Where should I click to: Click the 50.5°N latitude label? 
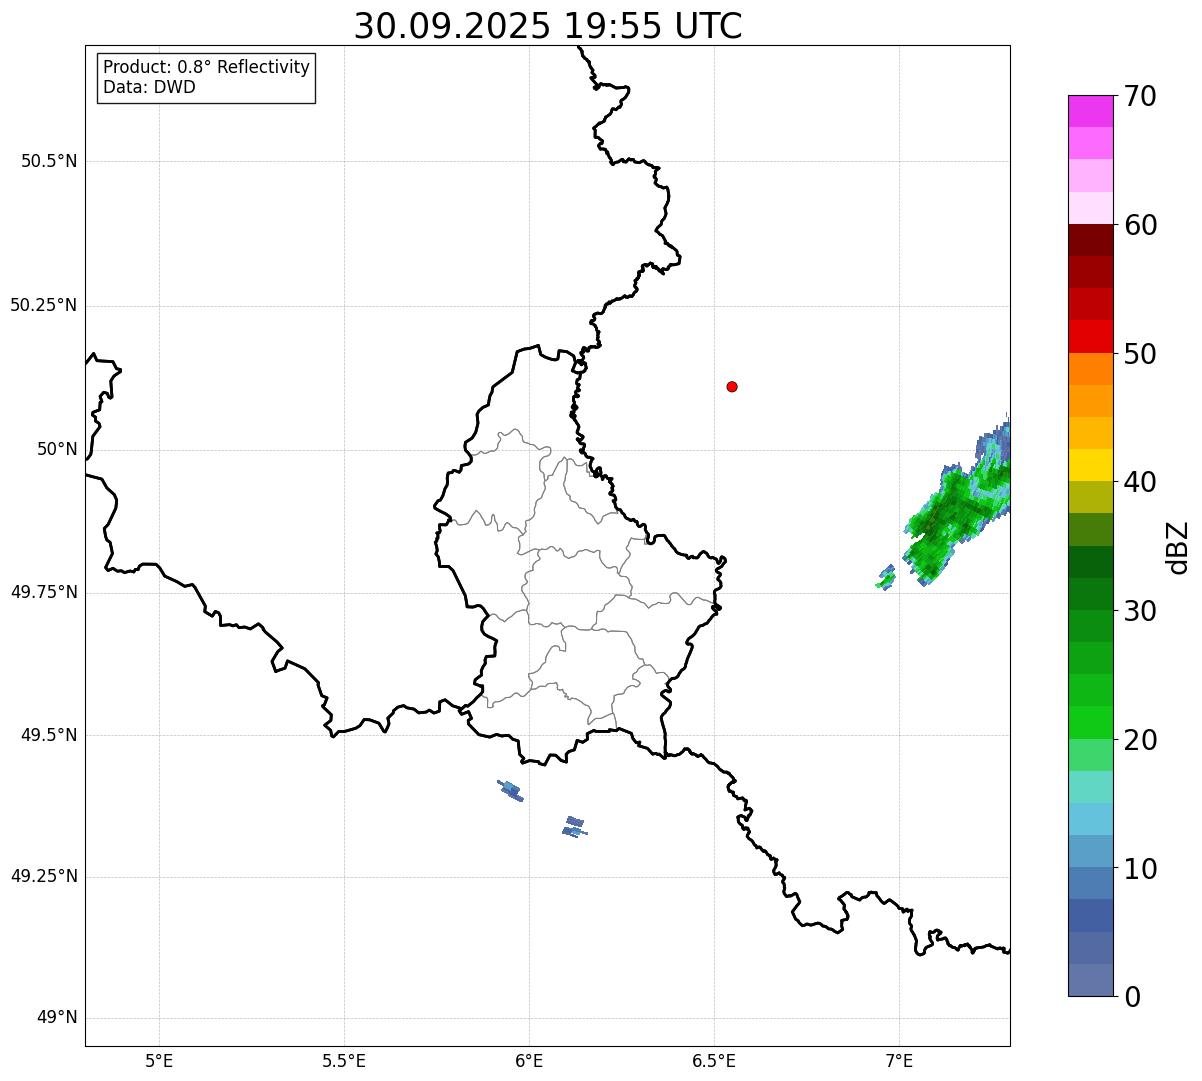pyautogui.click(x=49, y=161)
